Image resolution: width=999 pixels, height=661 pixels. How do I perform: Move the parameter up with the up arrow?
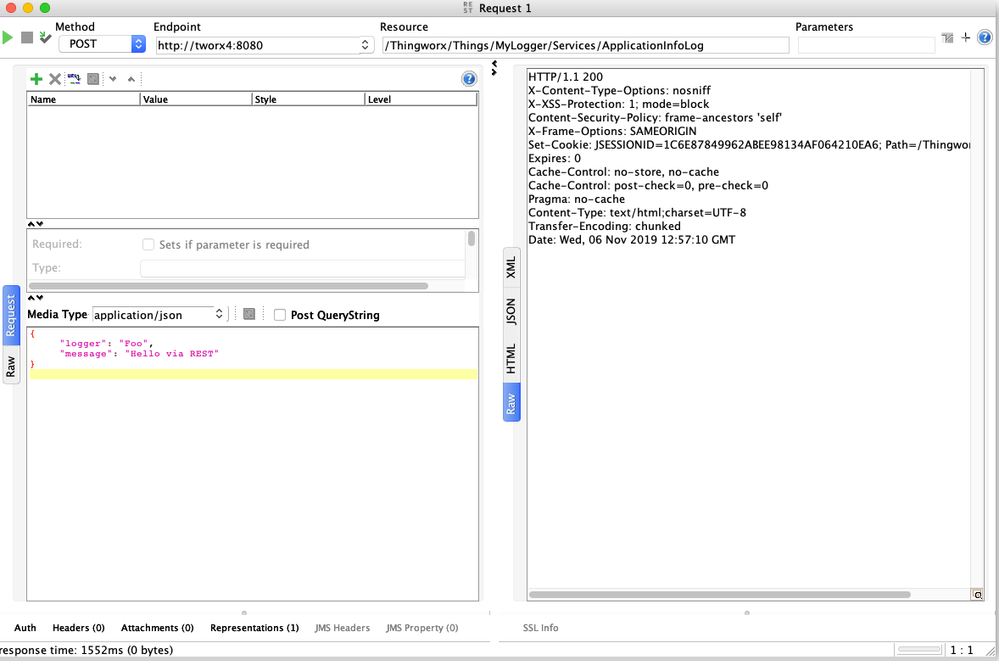[131, 79]
